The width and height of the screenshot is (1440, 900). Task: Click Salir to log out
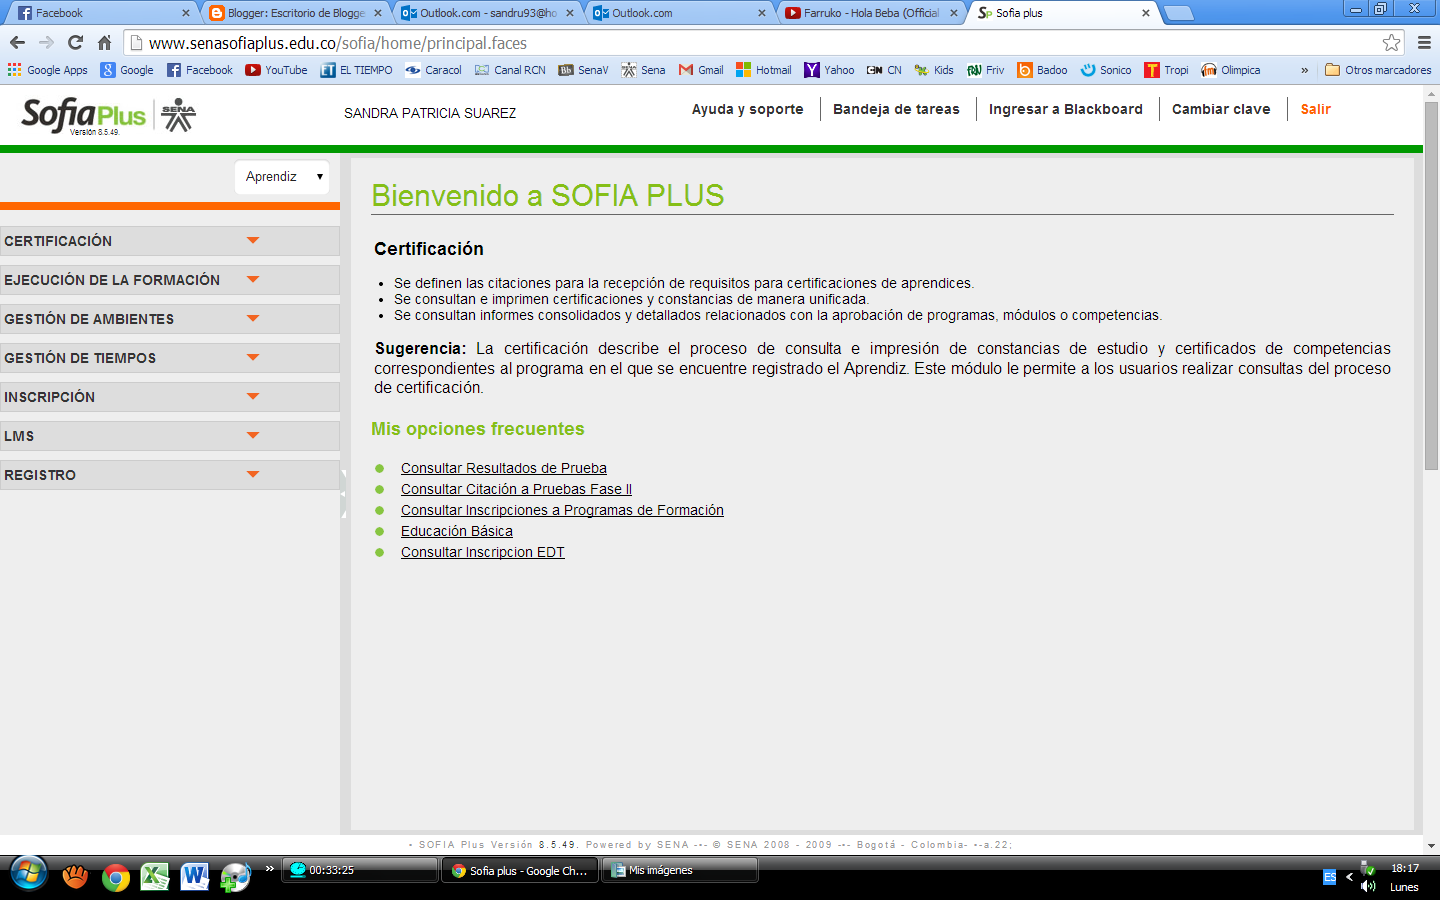1316,109
